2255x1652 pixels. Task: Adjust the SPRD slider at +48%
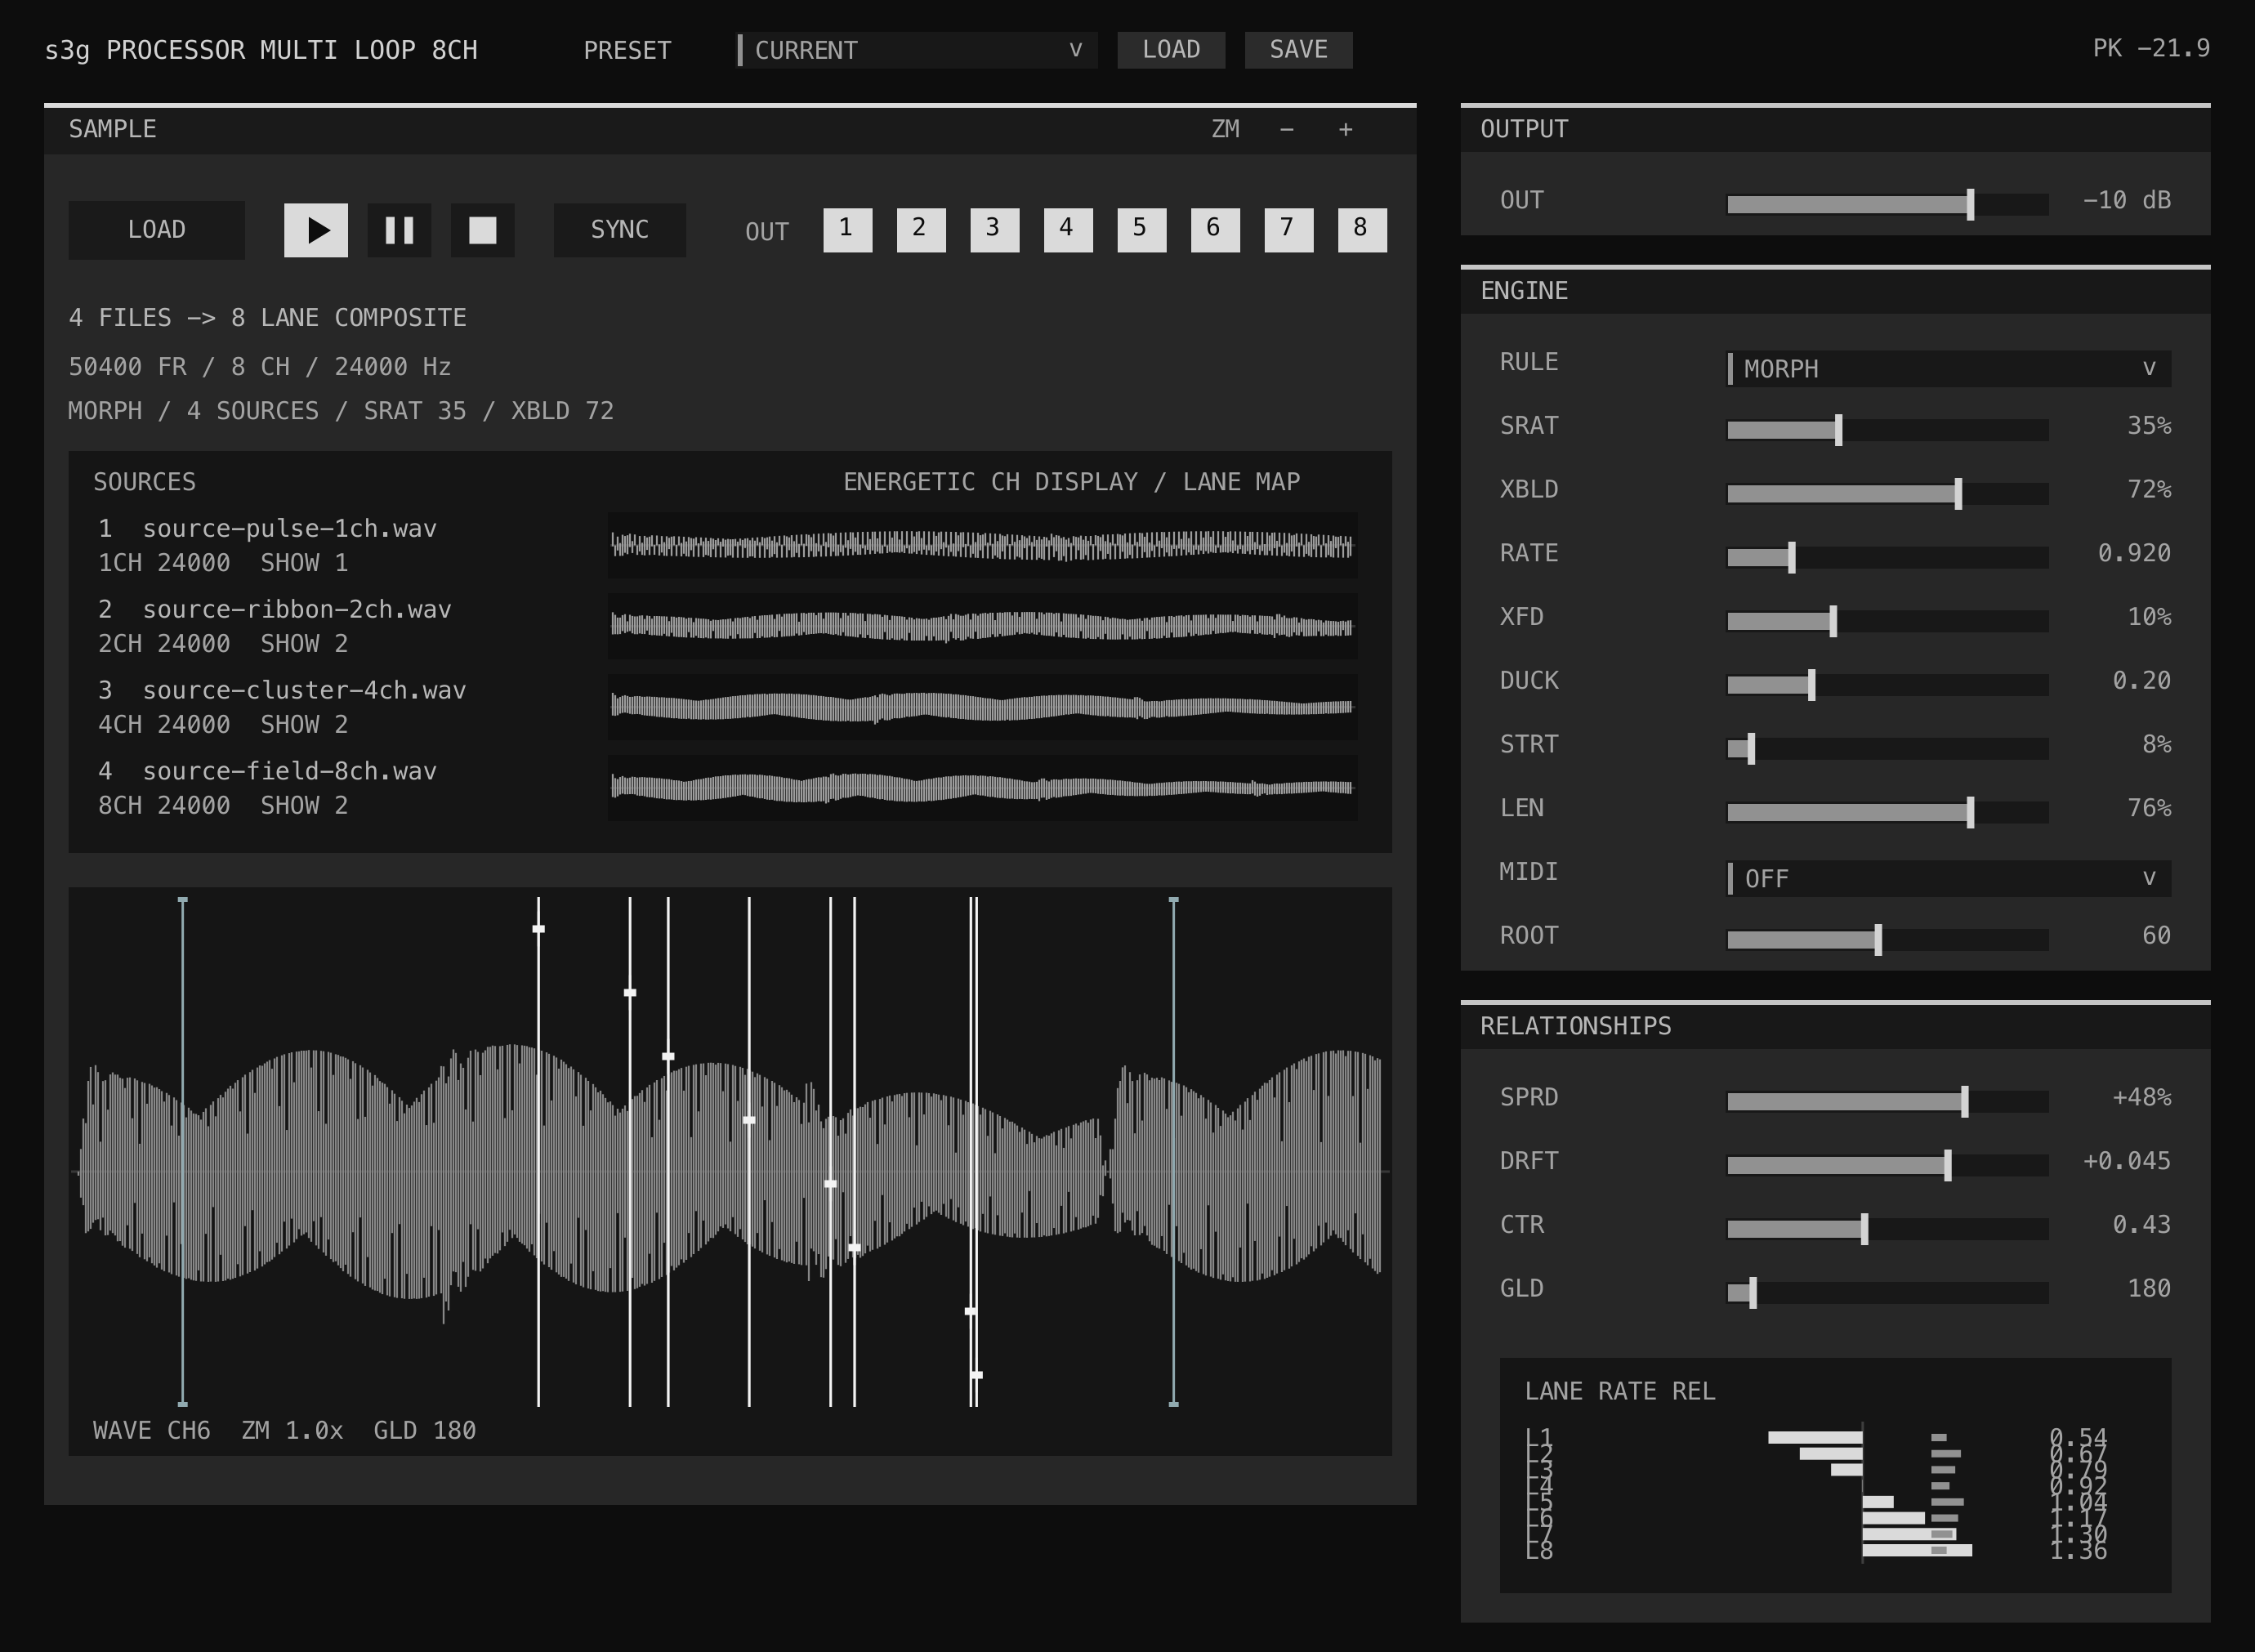pyautogui.click(x=1887, y=1102)
